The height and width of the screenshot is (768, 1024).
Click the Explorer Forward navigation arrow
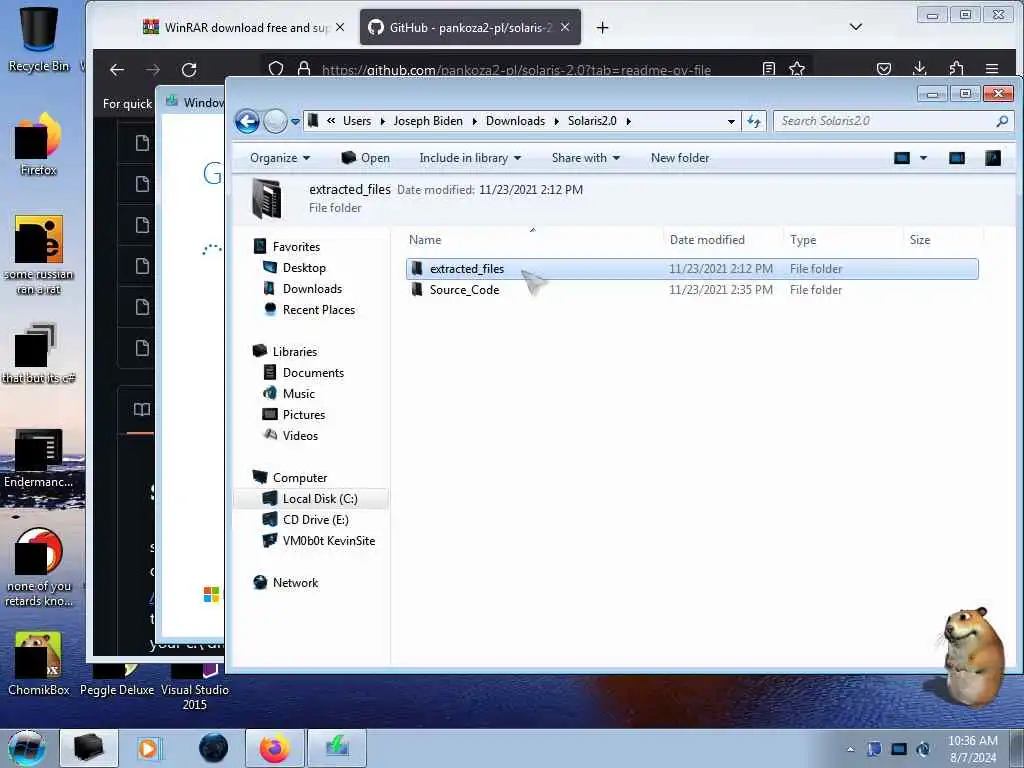276,121
